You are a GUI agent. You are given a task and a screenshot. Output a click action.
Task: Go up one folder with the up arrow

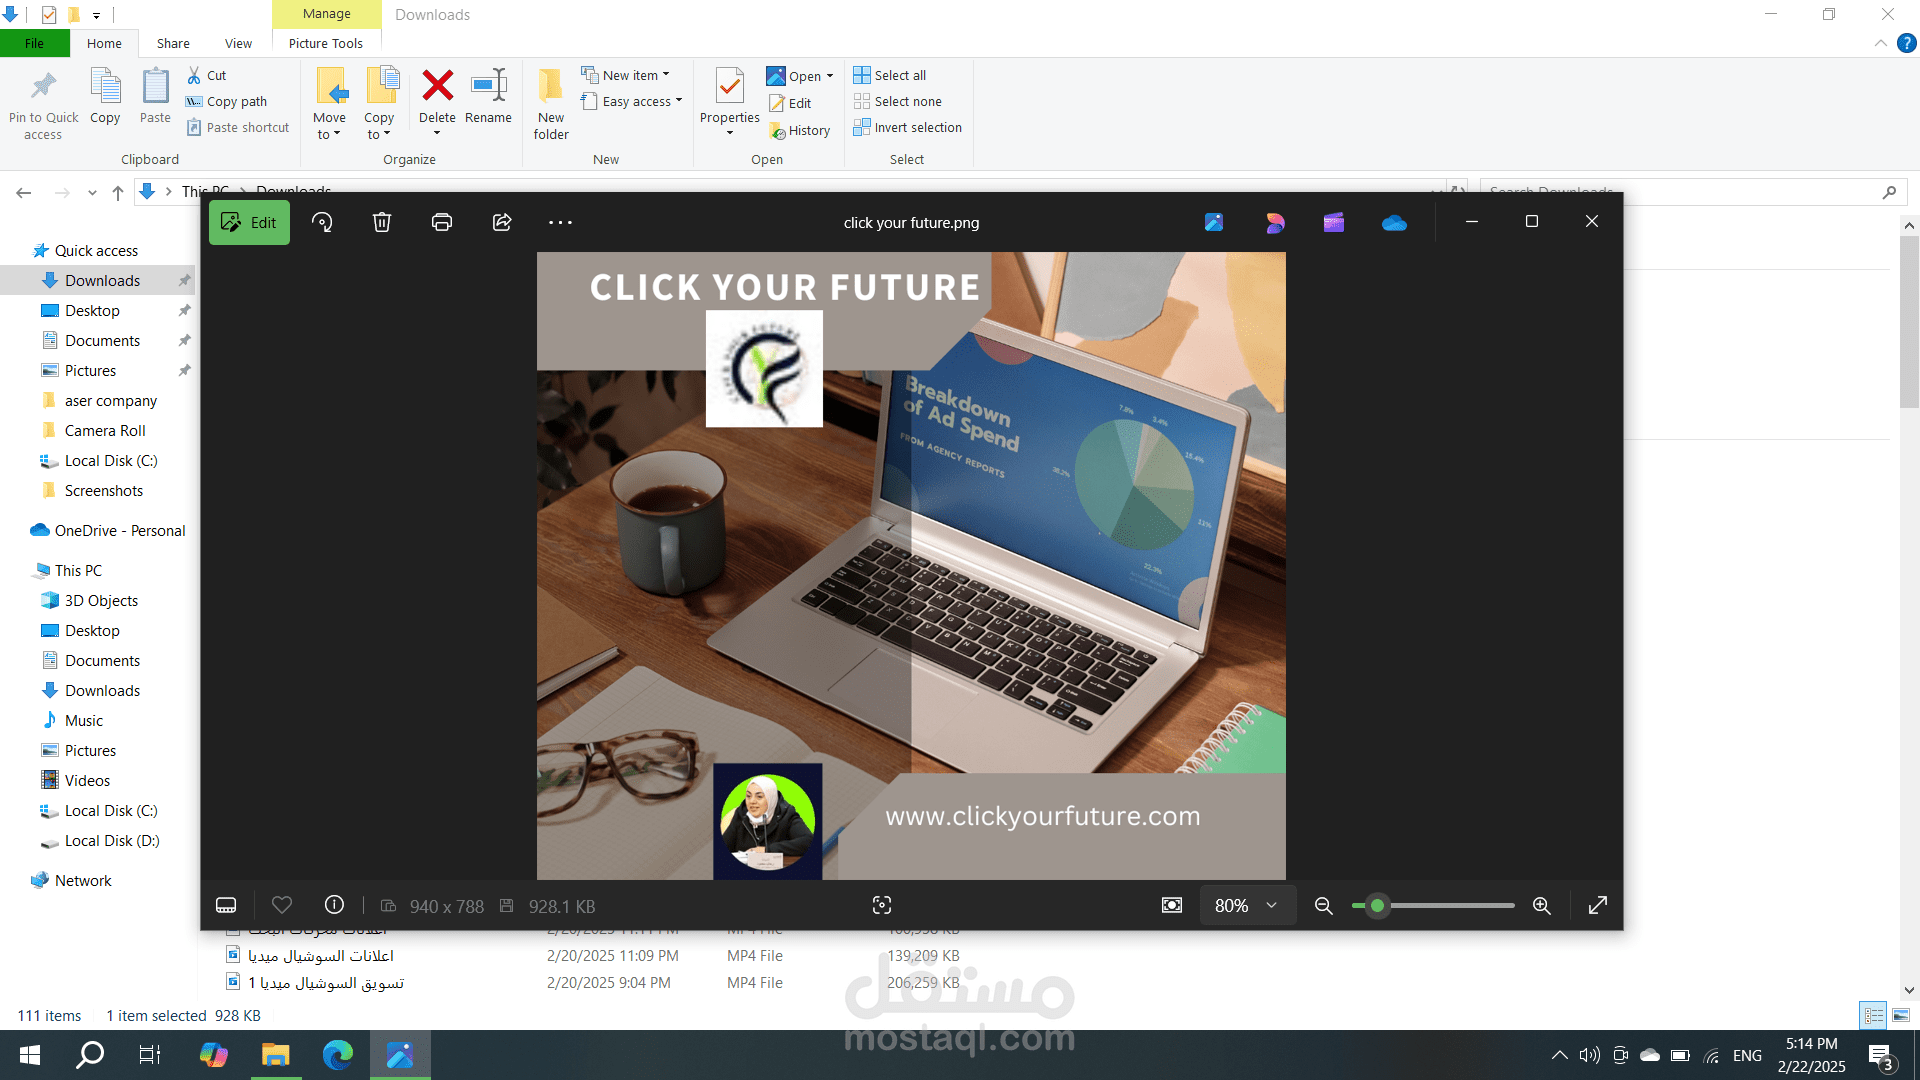click(x=118, y=192)
